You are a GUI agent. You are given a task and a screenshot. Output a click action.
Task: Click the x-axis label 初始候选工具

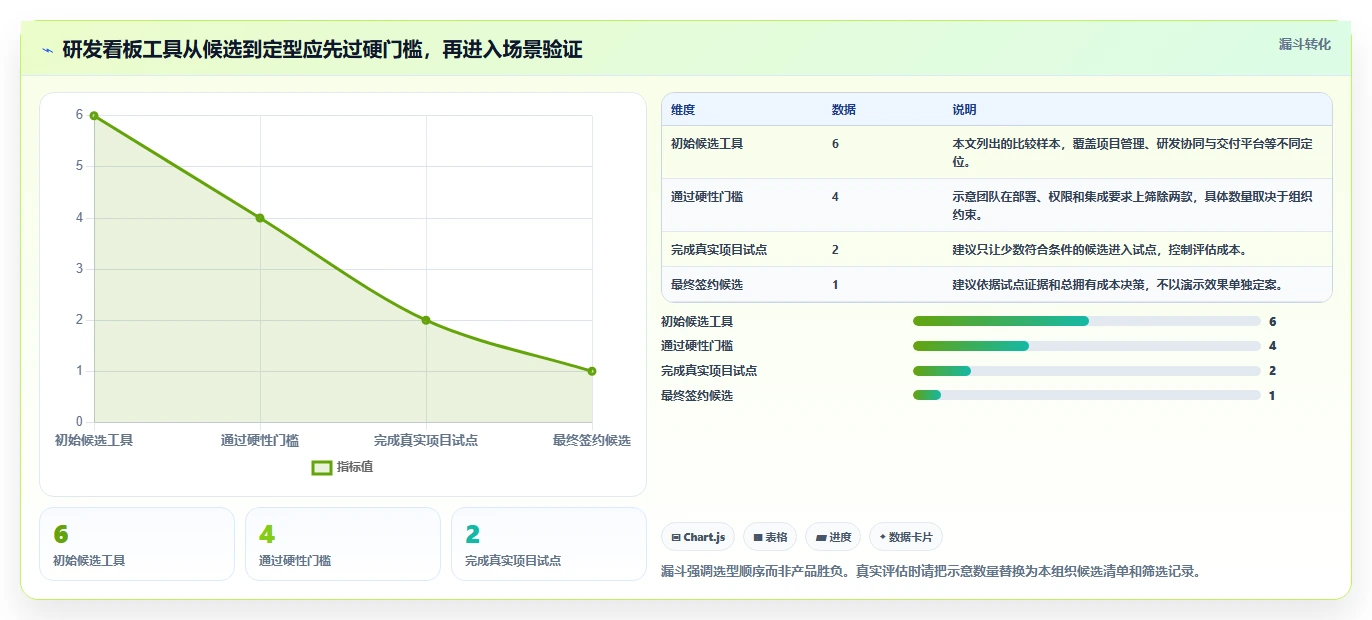94,440
